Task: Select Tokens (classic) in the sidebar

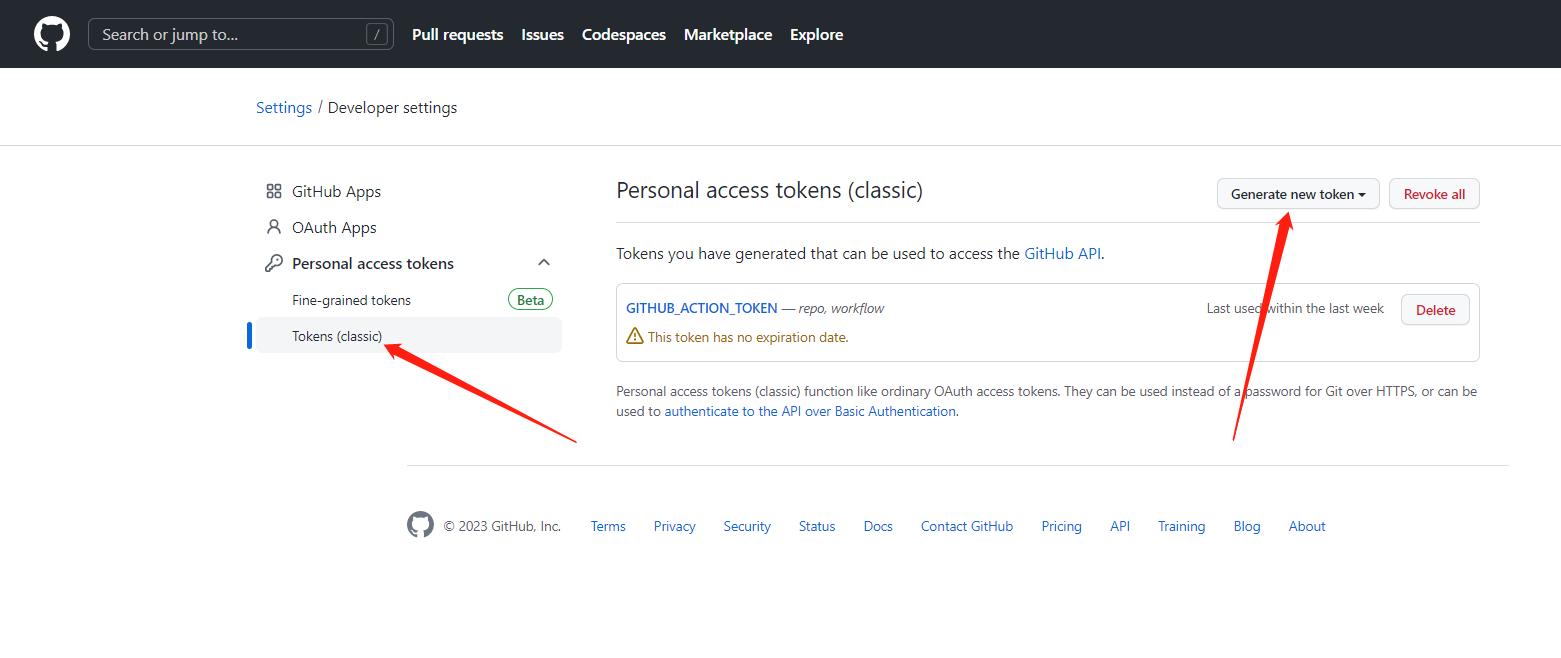Action: (x=337, y=336)
